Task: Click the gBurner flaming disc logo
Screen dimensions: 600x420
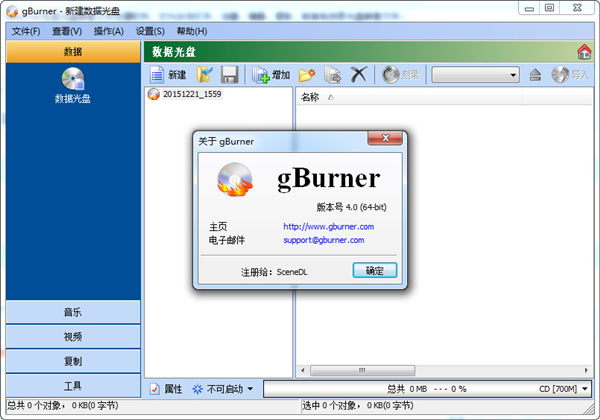Action: coord(235,179)
